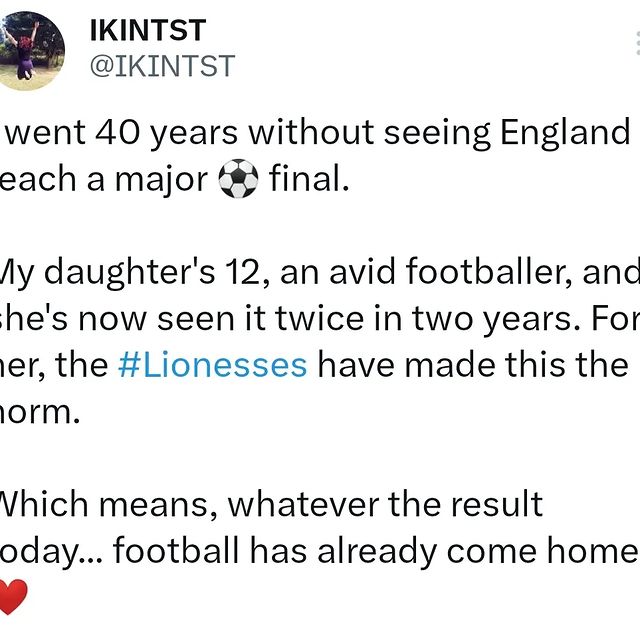Click the red heart emoji
640x640 pixels.
tap(13, 596)
